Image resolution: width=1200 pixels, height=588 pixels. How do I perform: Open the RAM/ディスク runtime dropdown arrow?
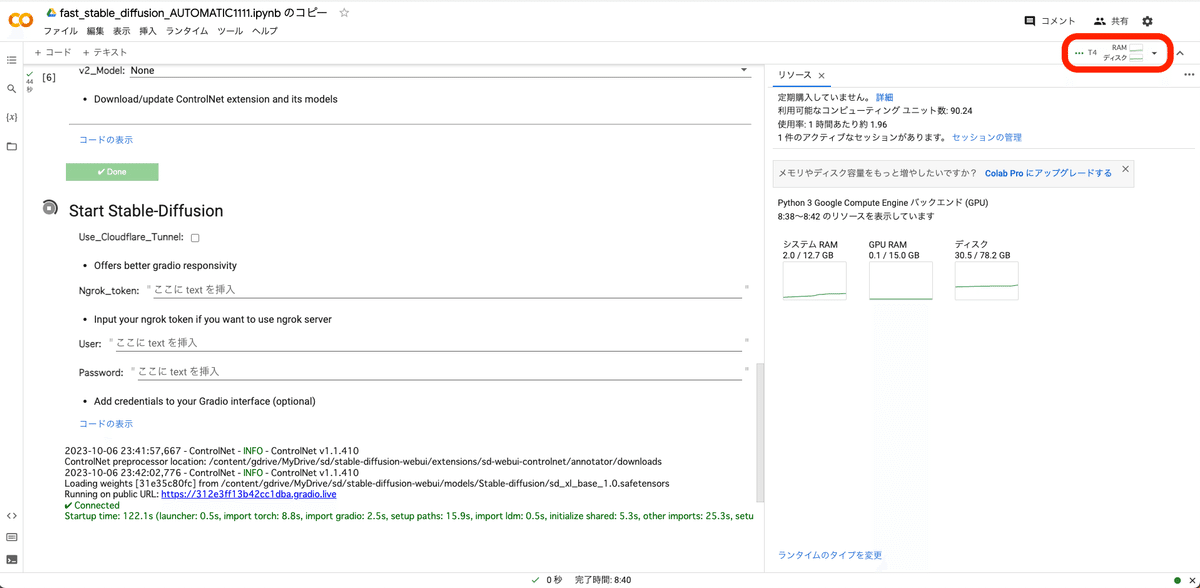pyautogui.click(x=1154, y=53)
